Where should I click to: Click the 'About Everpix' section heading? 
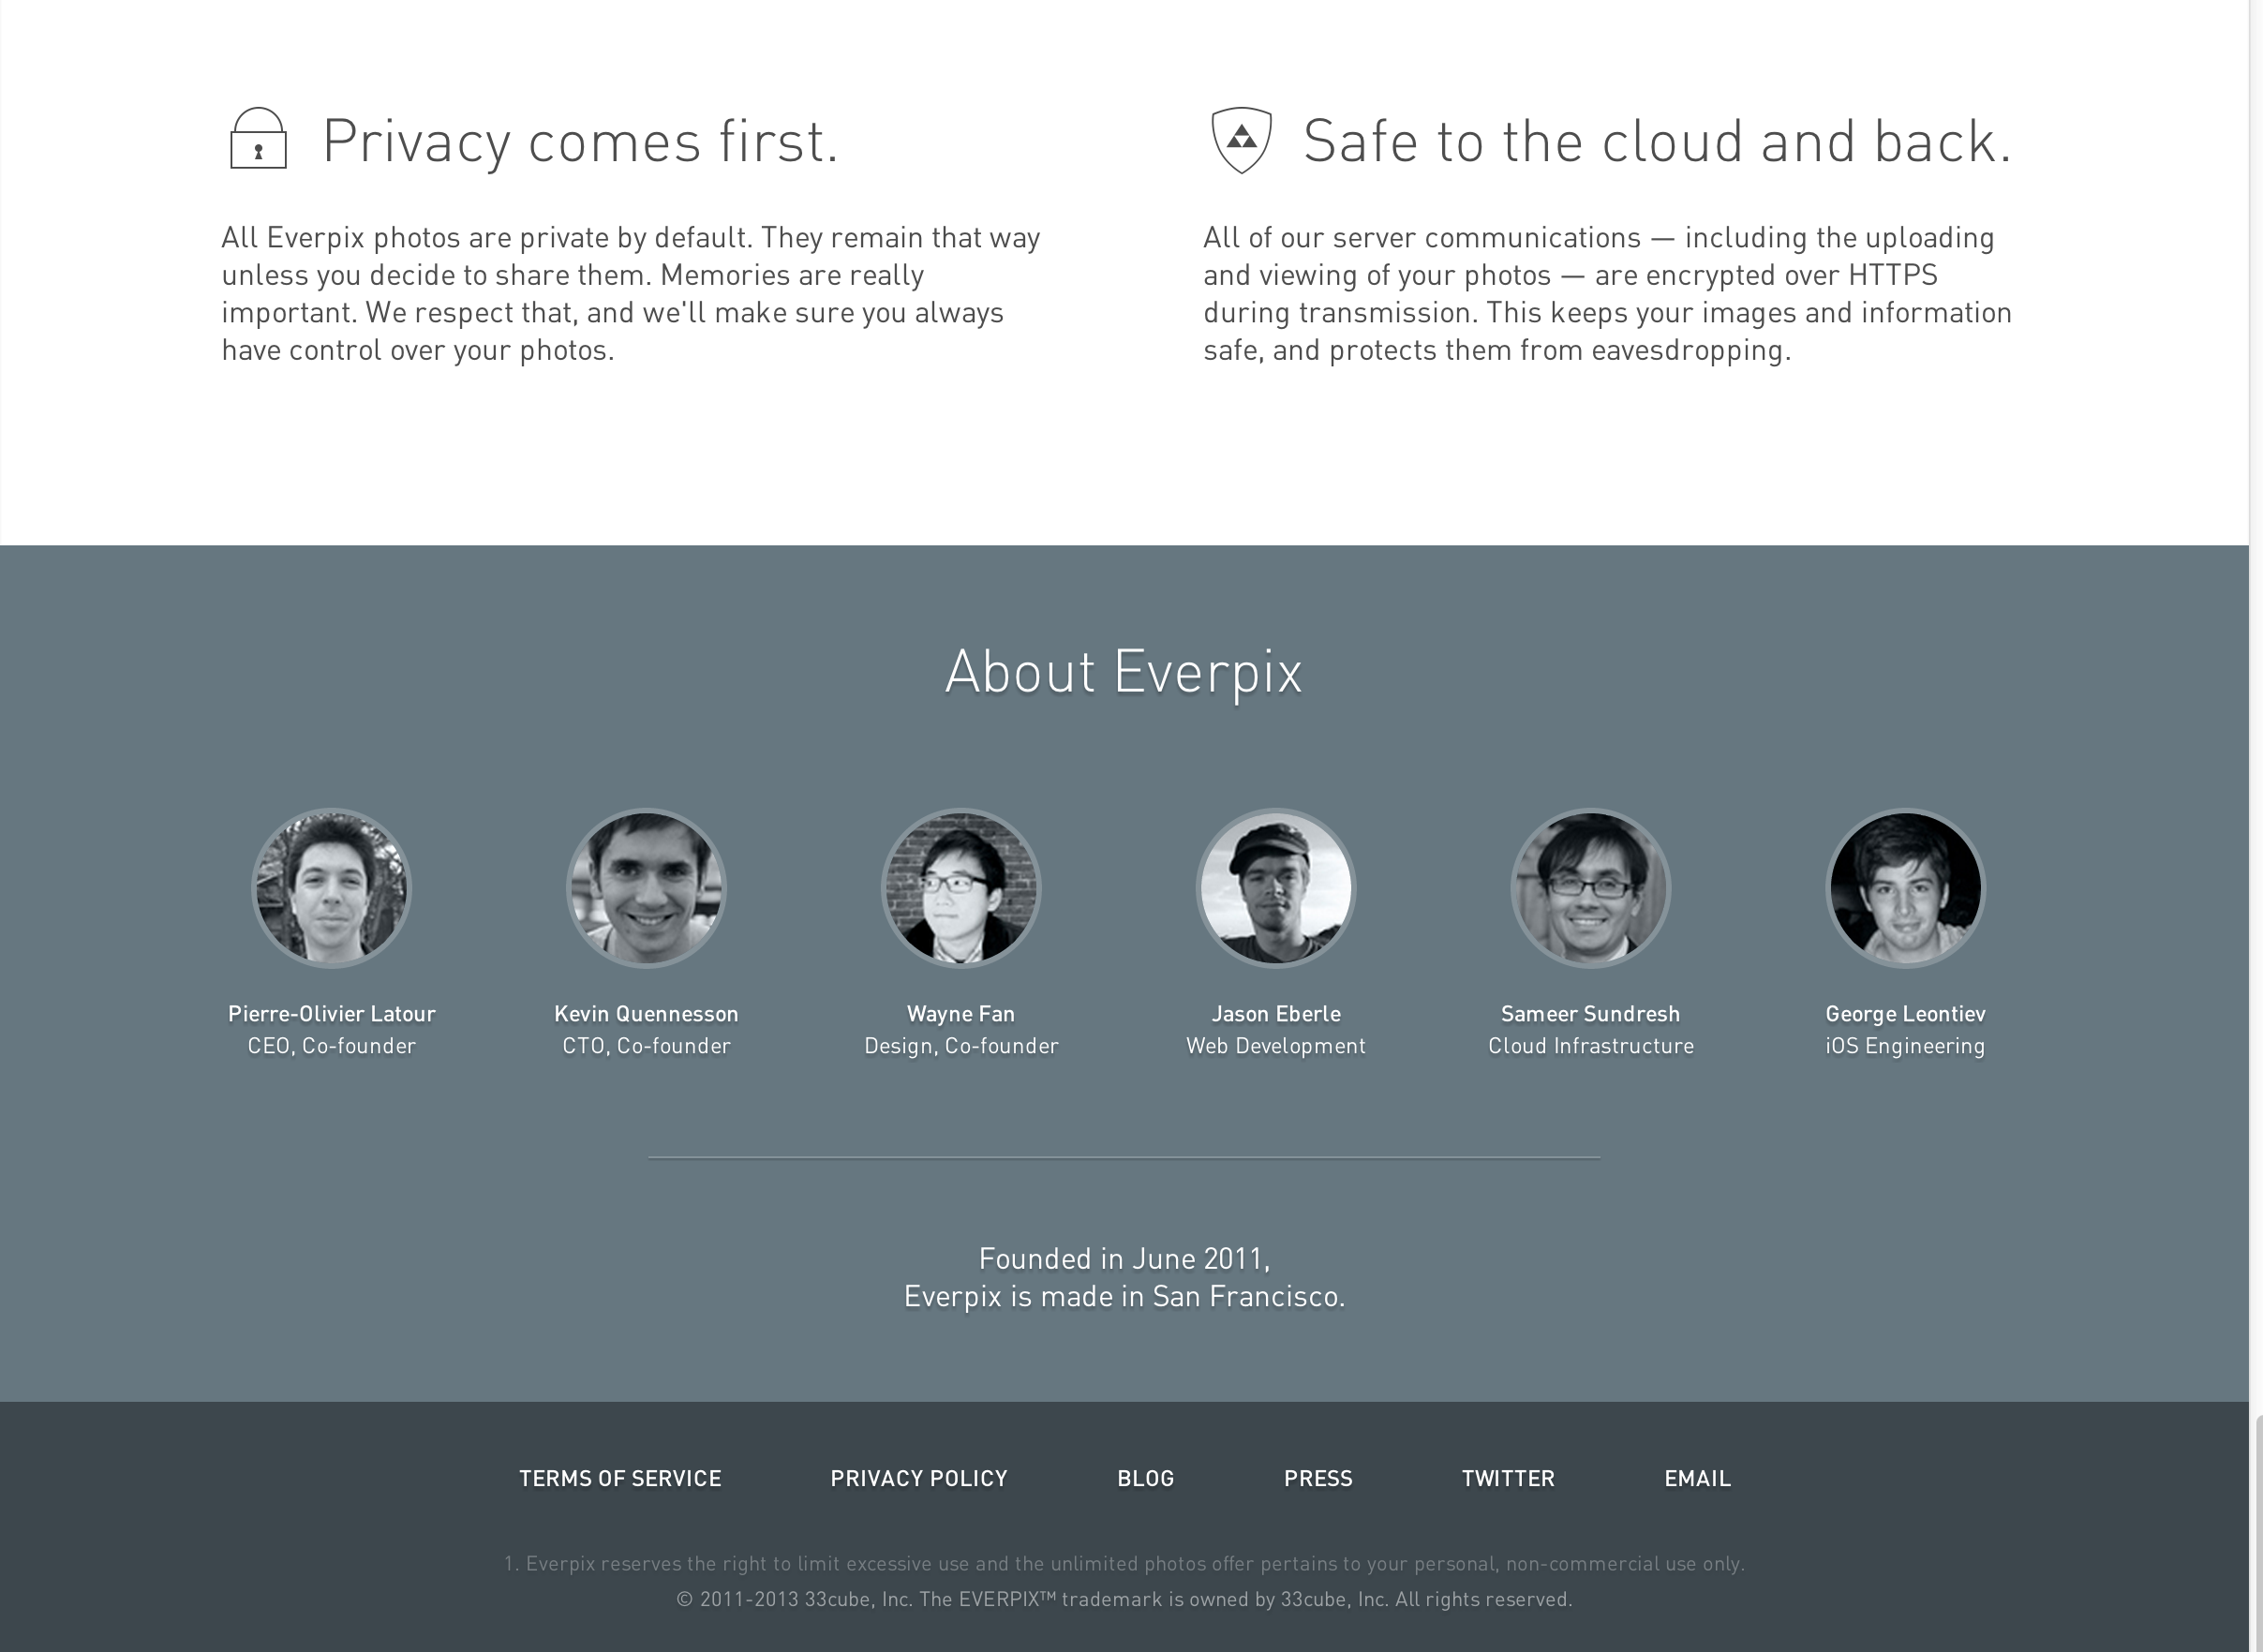[x=1124, y=671]
